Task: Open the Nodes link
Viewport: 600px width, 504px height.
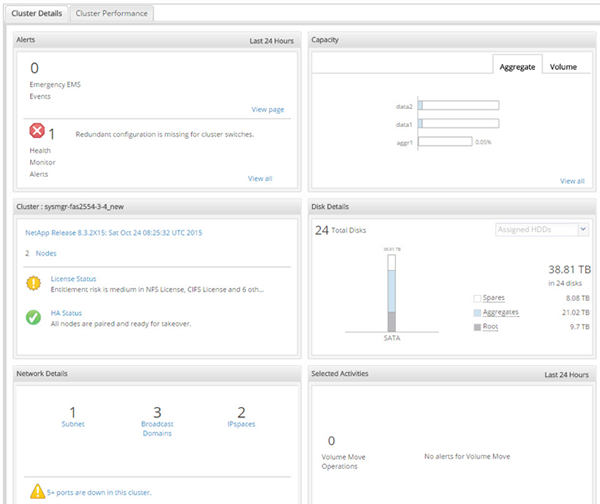Action: tap(46, 254)
